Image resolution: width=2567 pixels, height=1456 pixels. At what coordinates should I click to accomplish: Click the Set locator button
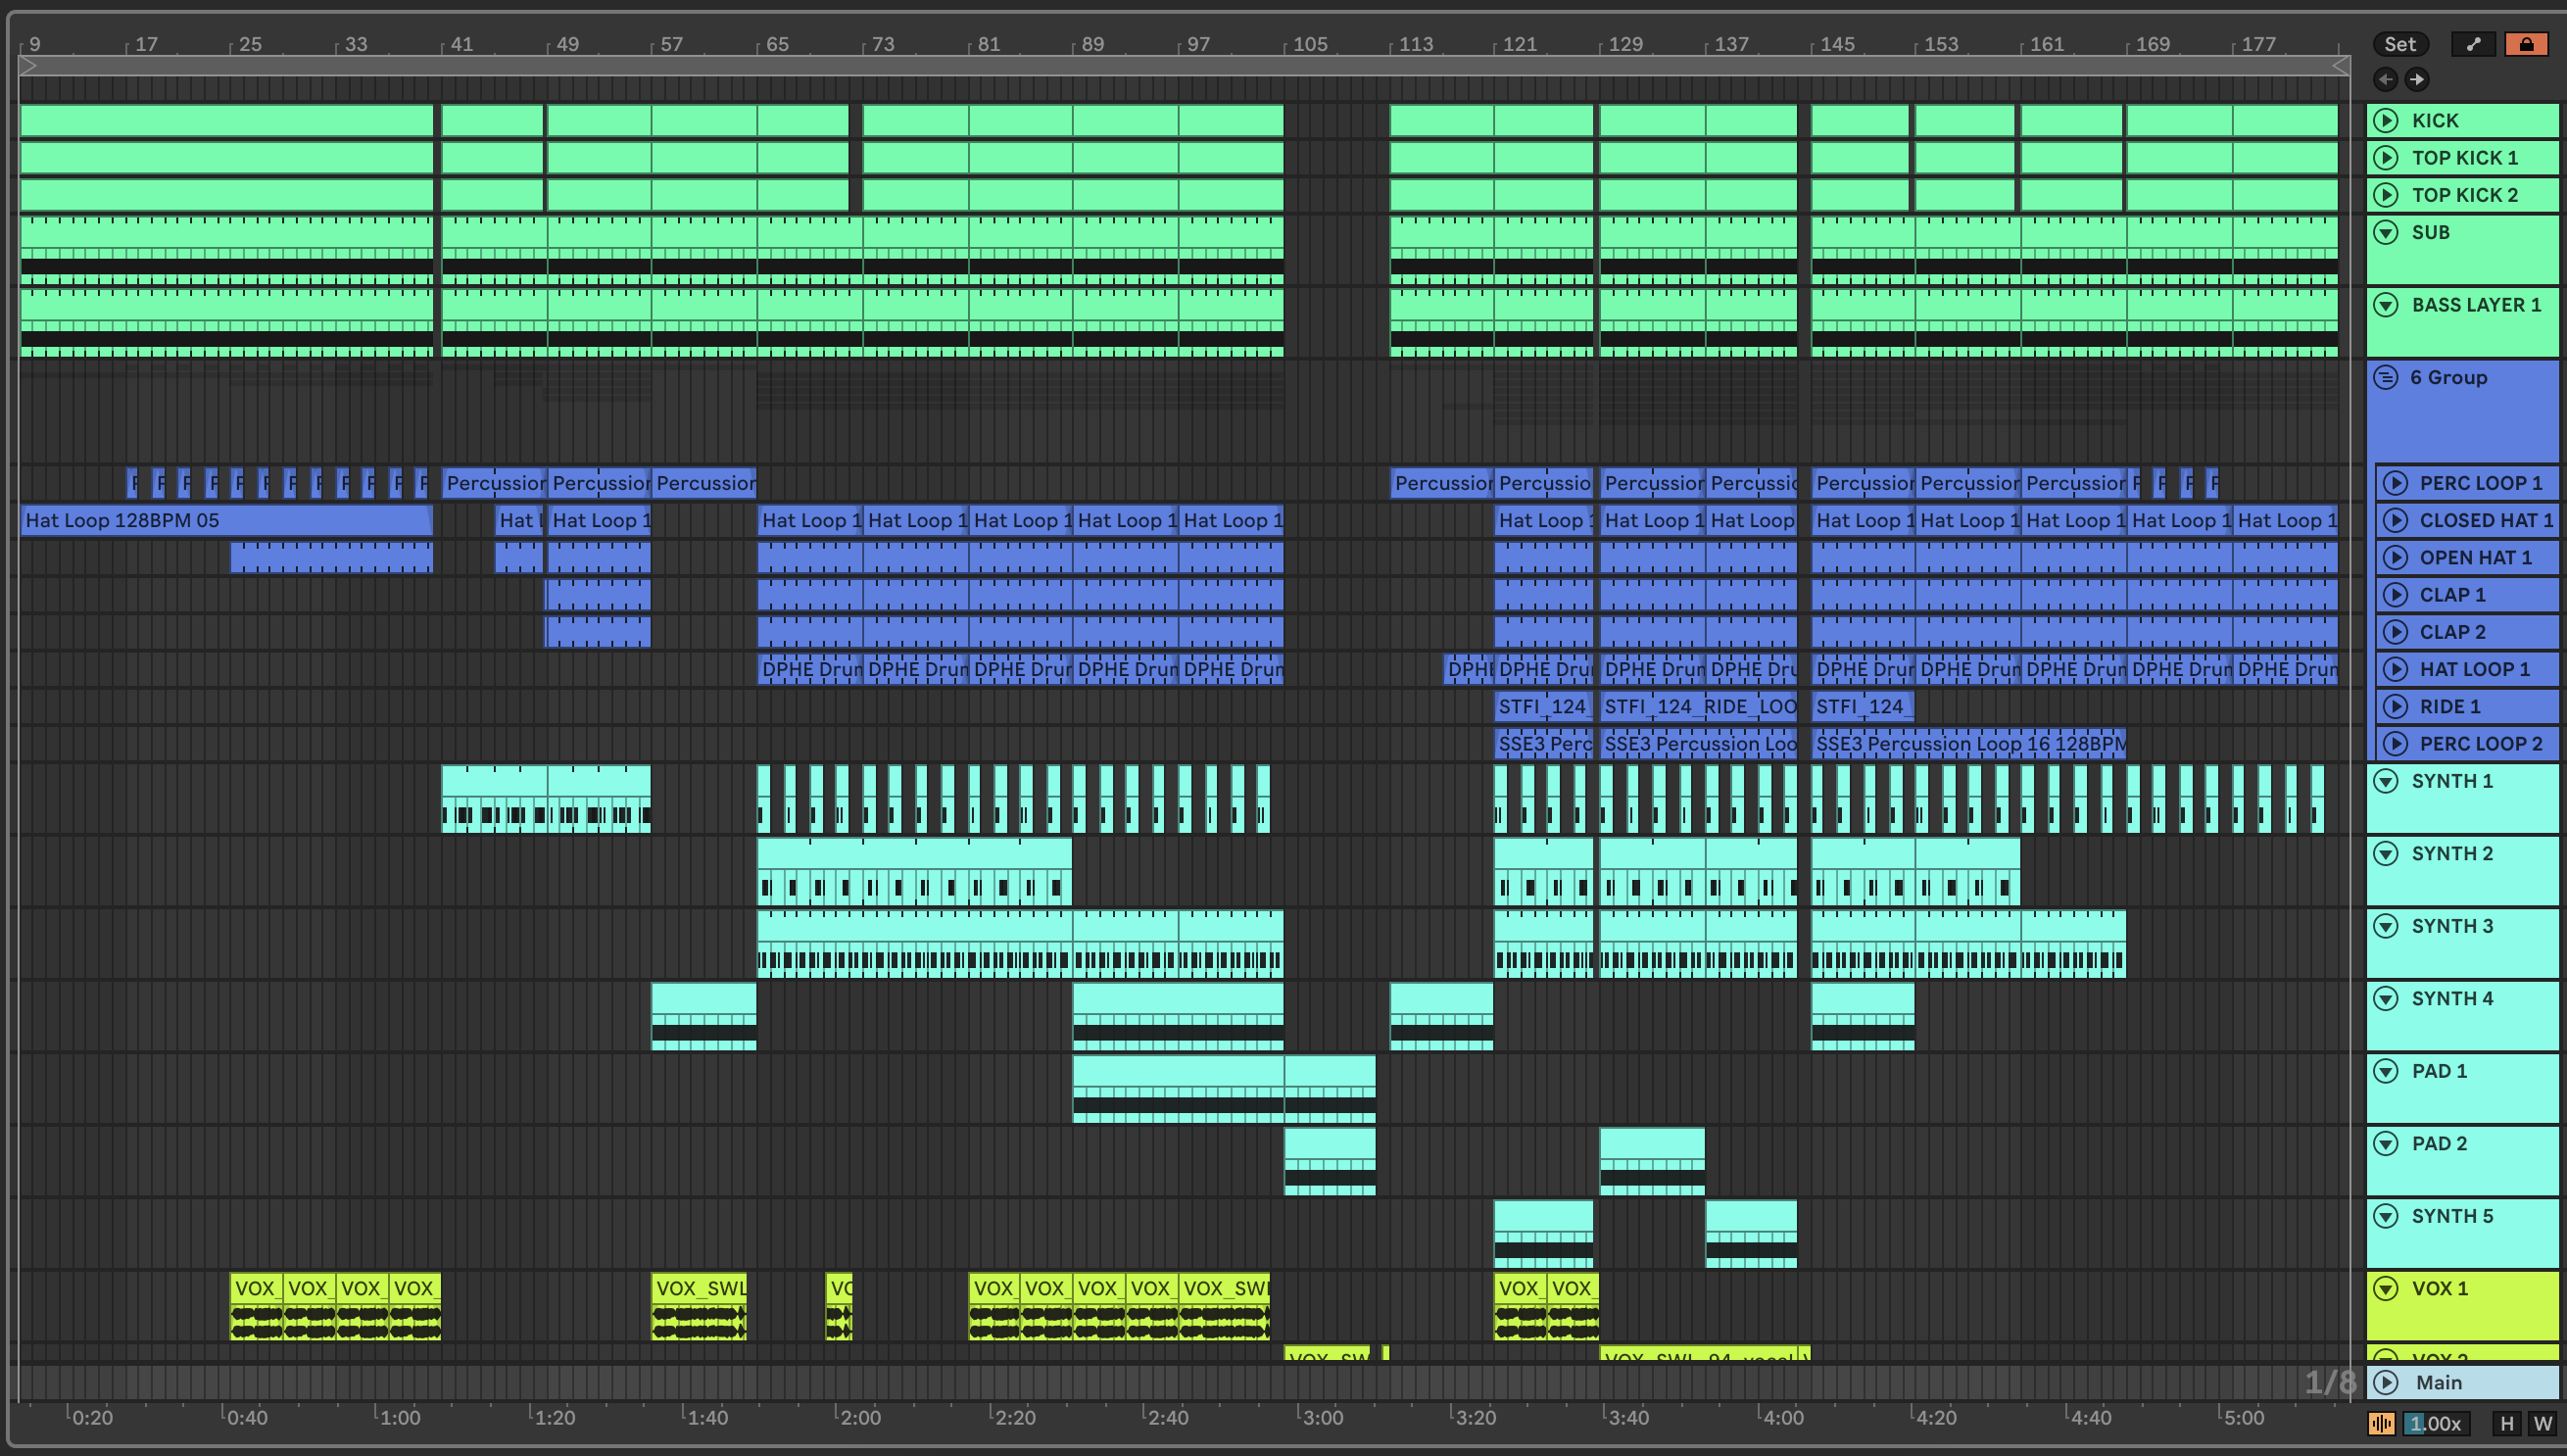pos(2399,44)
